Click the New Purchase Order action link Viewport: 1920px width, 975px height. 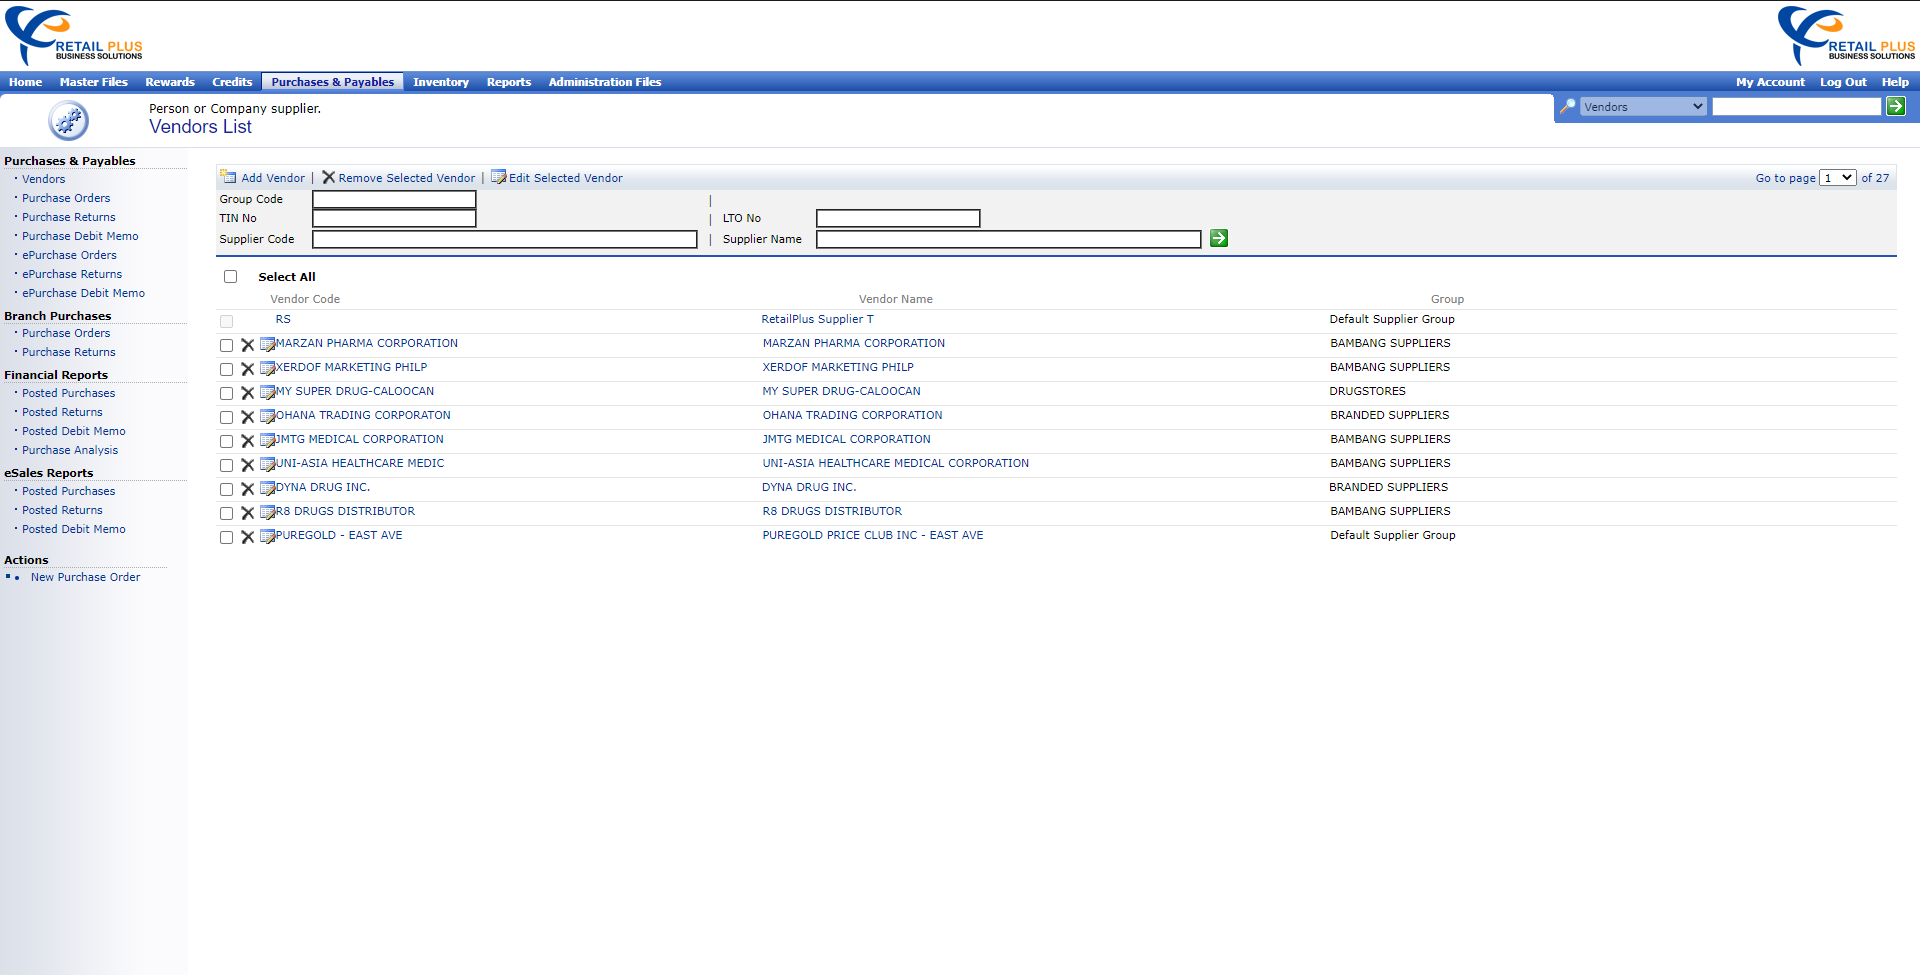click(x=85, y=577)
